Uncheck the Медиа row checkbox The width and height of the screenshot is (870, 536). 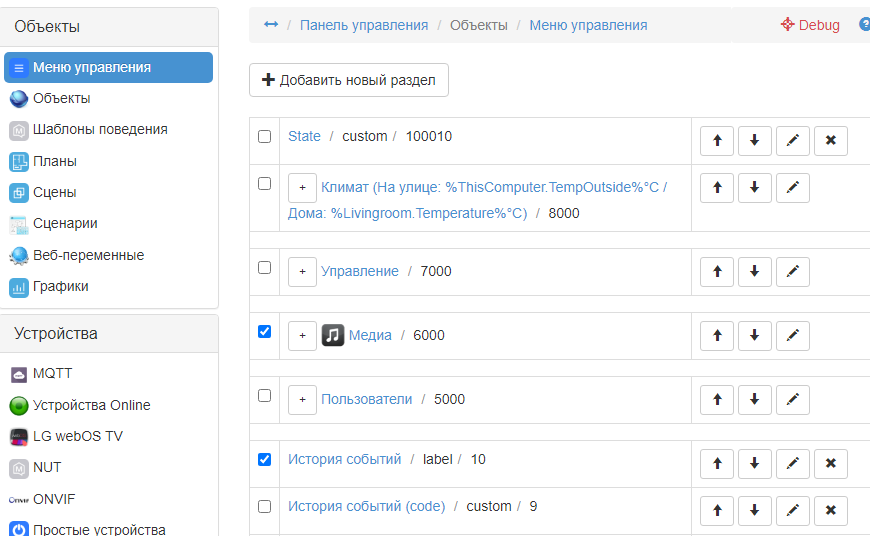[265, 331]
